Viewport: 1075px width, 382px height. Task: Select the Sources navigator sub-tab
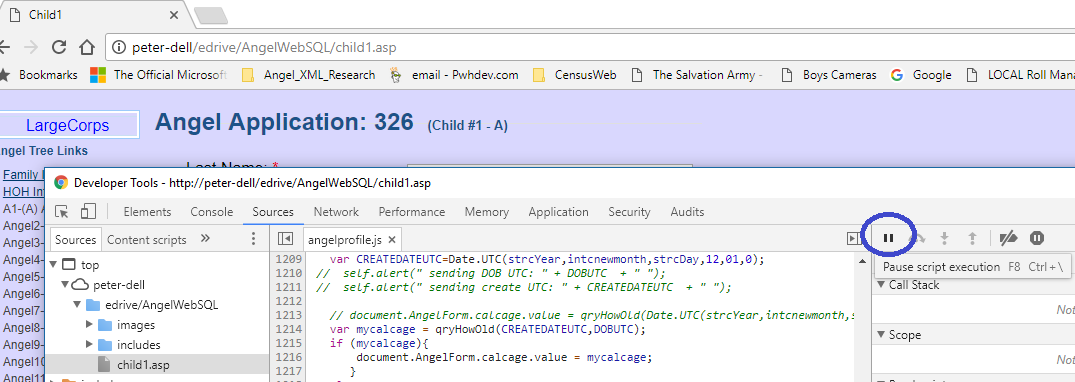pyautogui.click(x=75, y=239)
